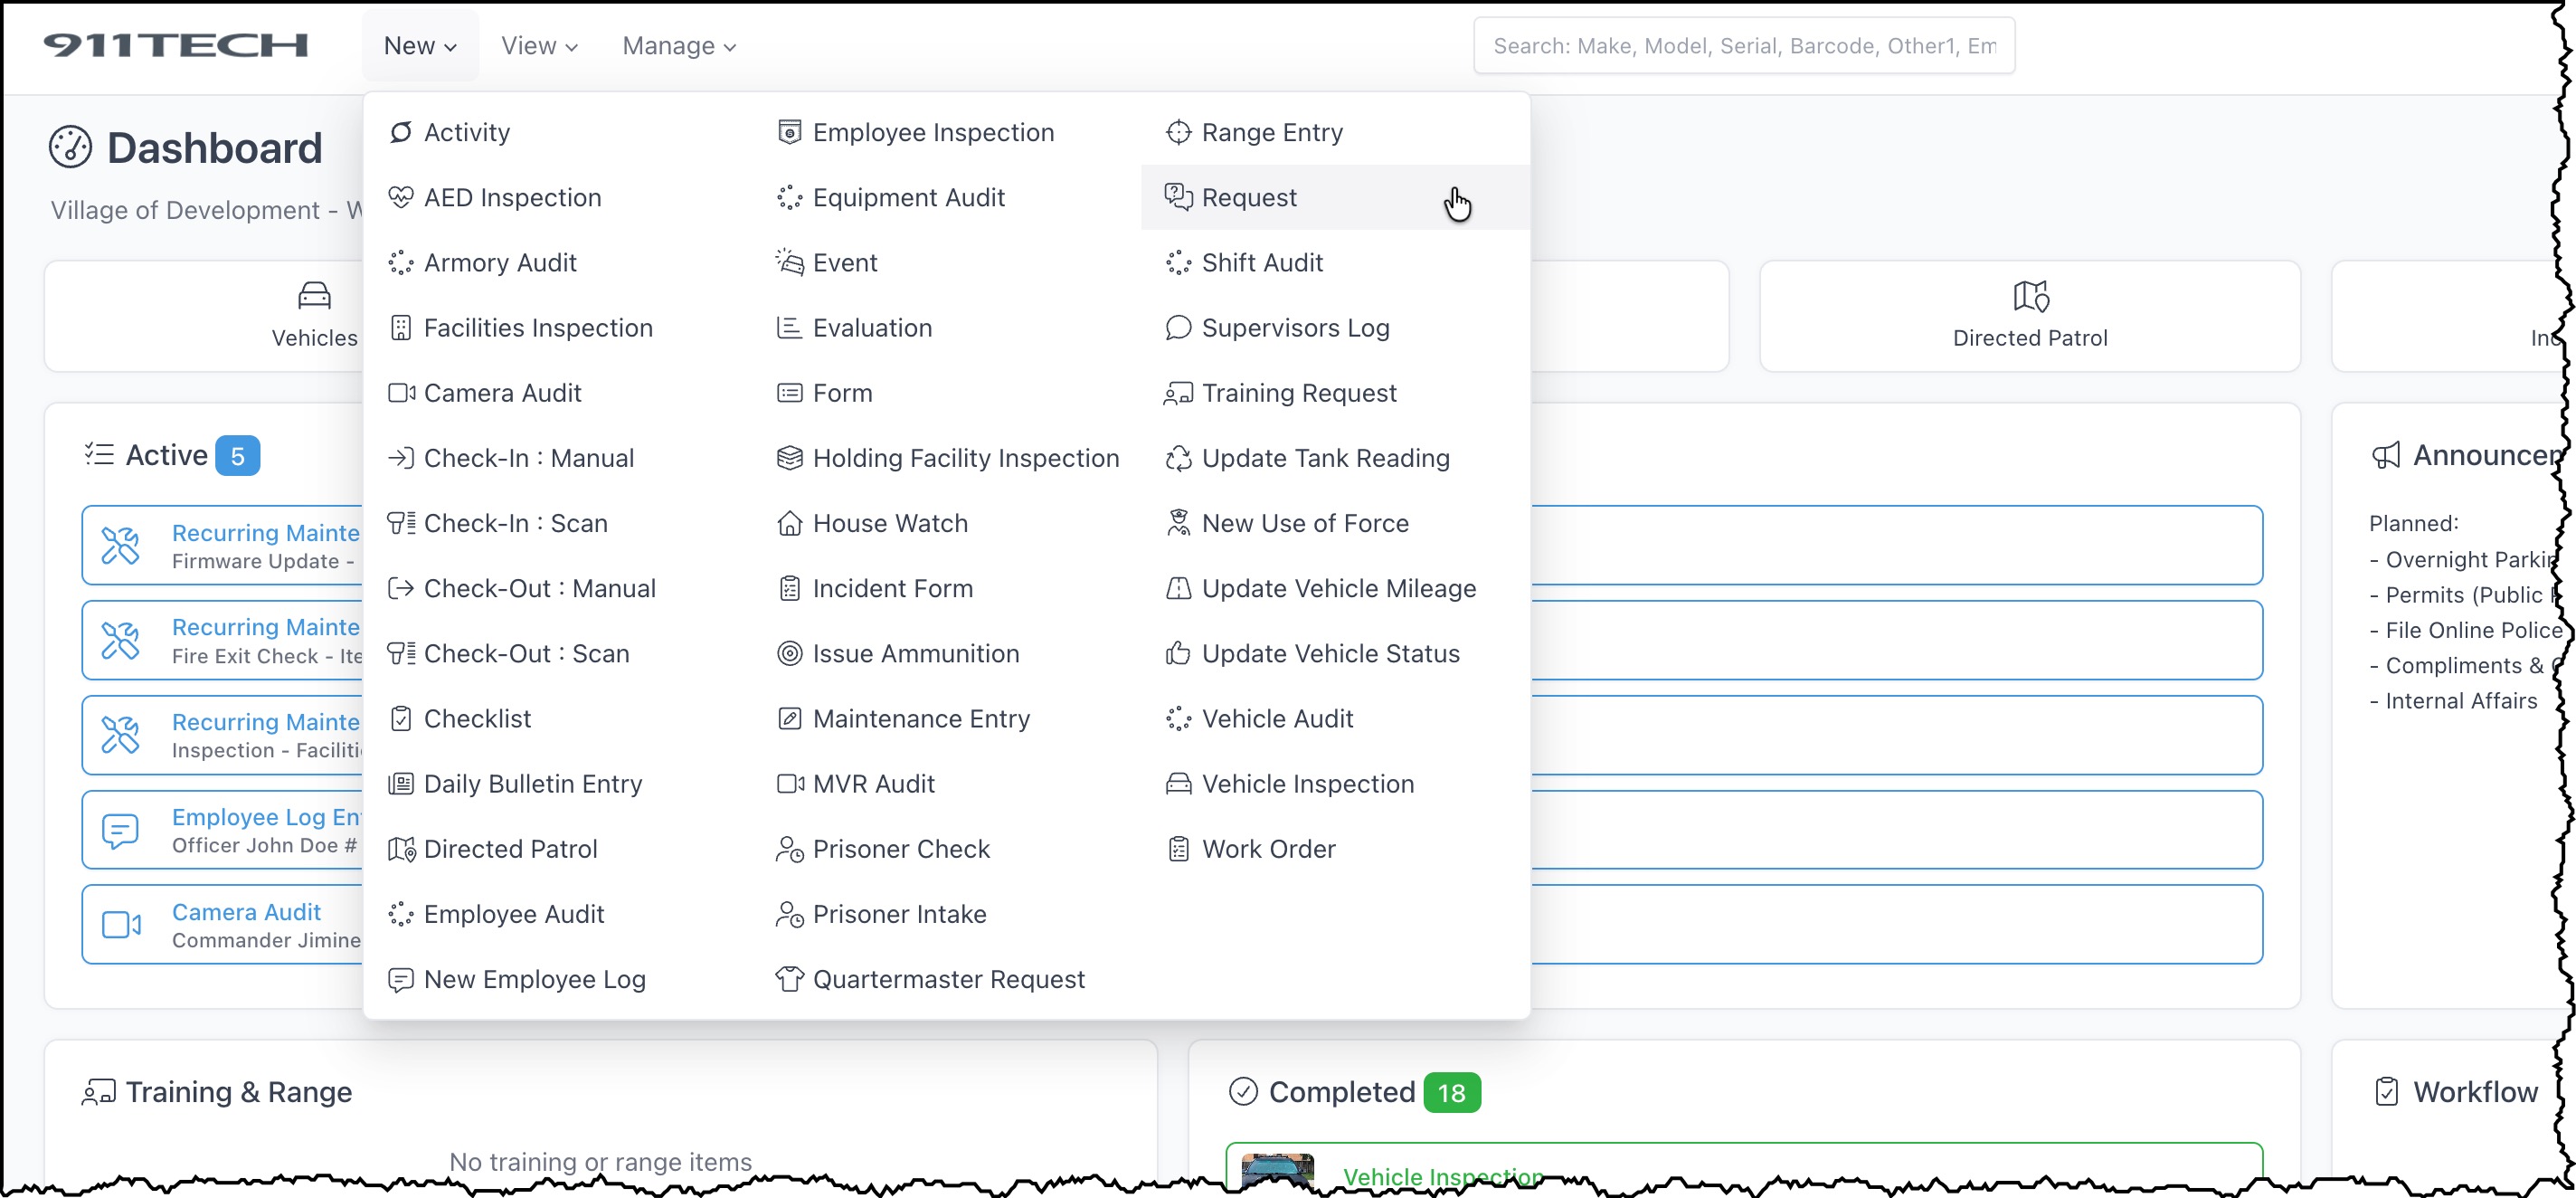The height and width of the screenshot is (1198, 2576).
Task: Open the completed Vehicle Inspection link
Action: (1441, 1176)
